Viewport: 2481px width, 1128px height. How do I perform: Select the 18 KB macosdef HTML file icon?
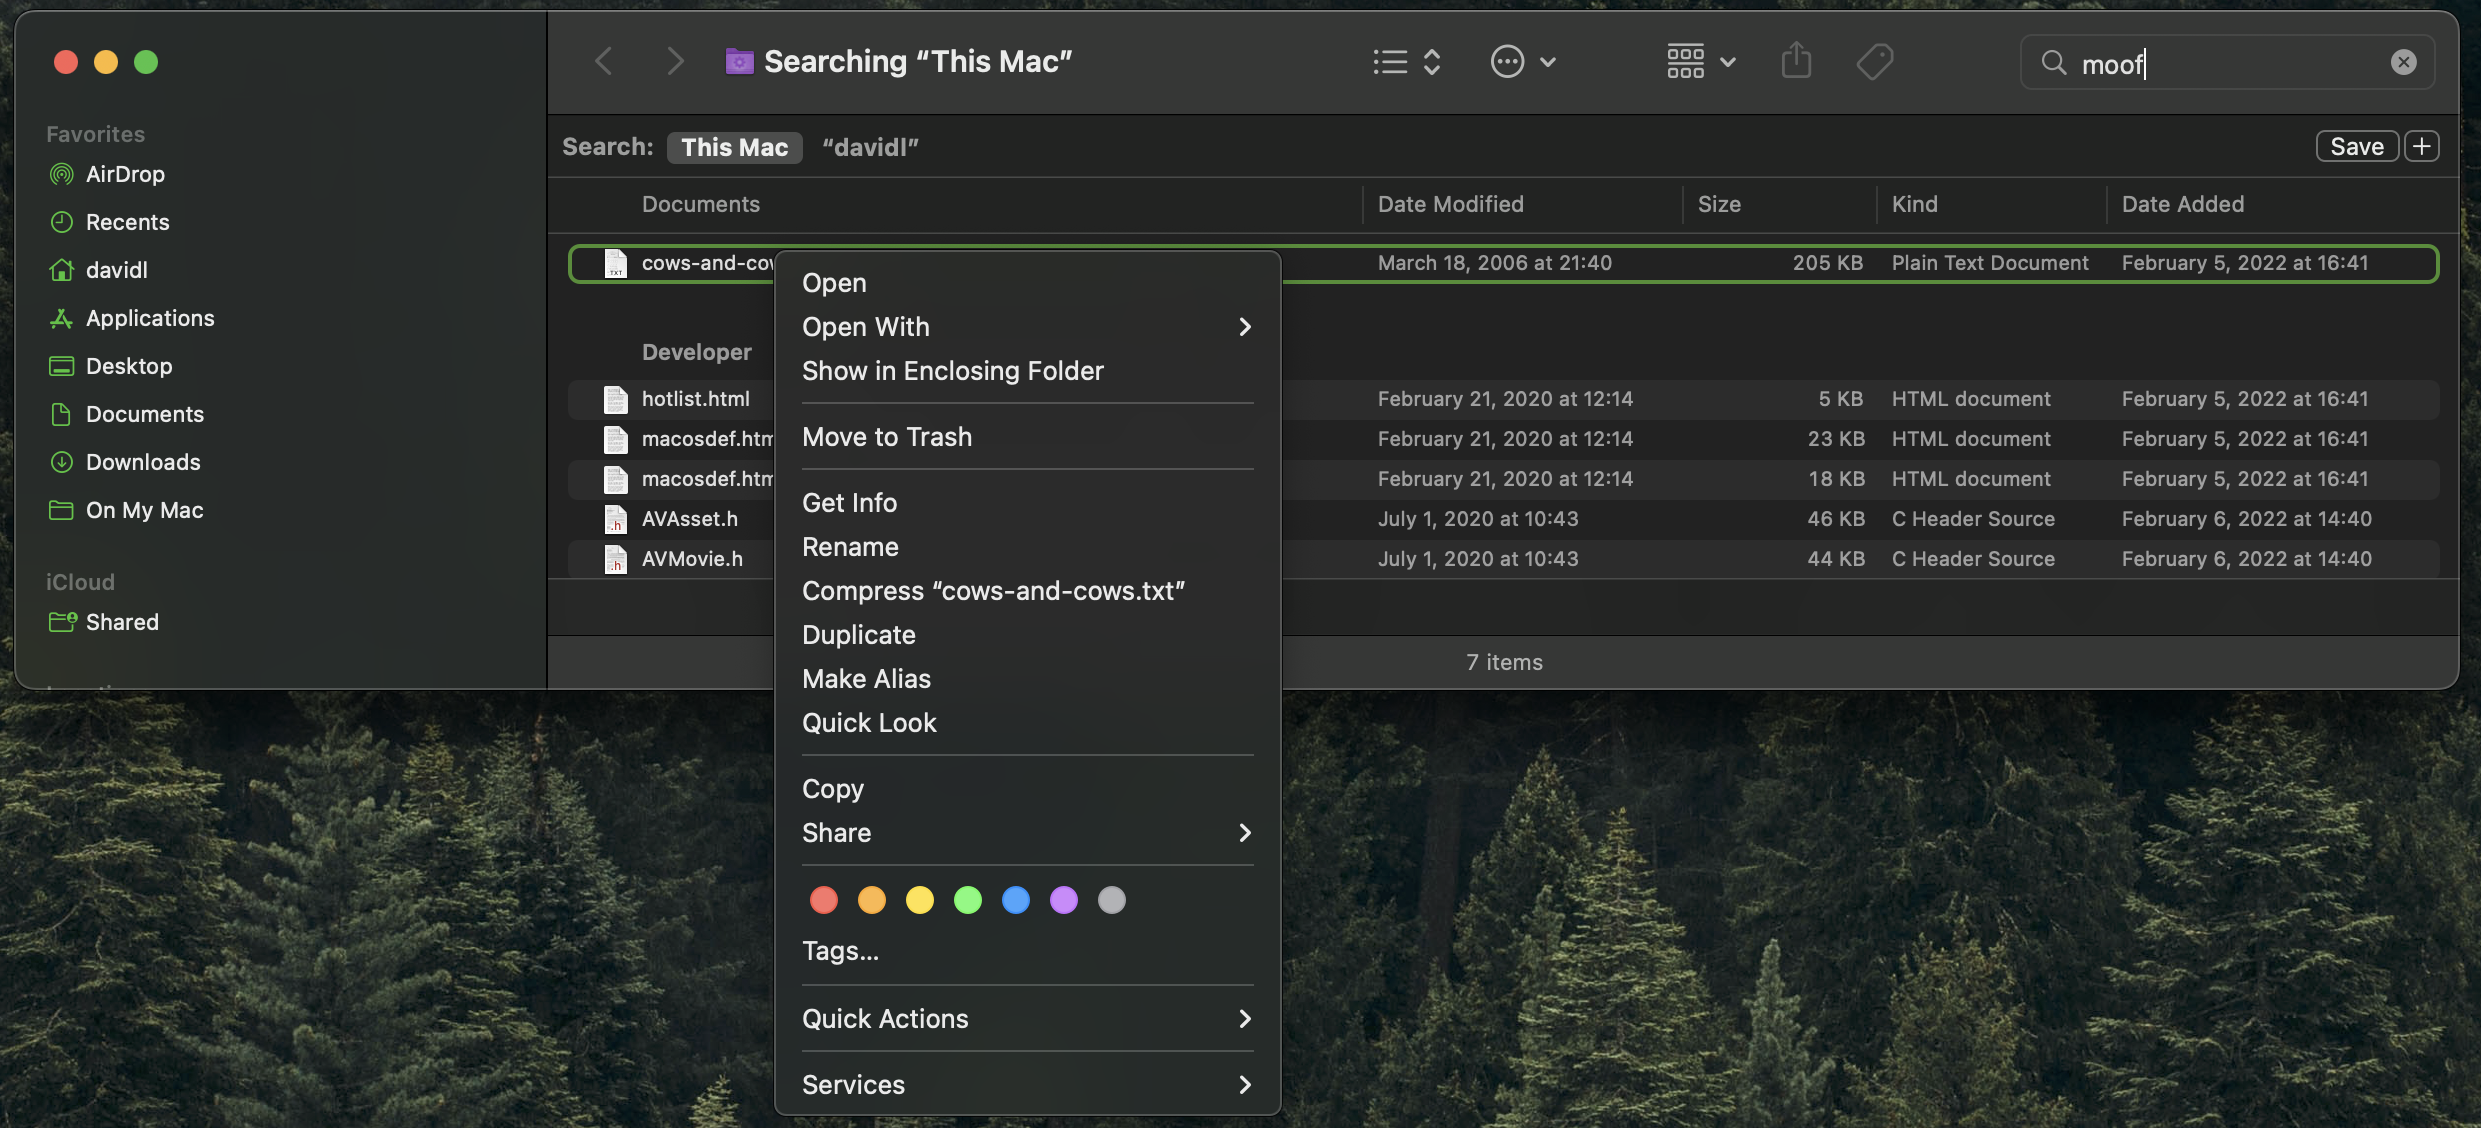click(x=616, y=479)
